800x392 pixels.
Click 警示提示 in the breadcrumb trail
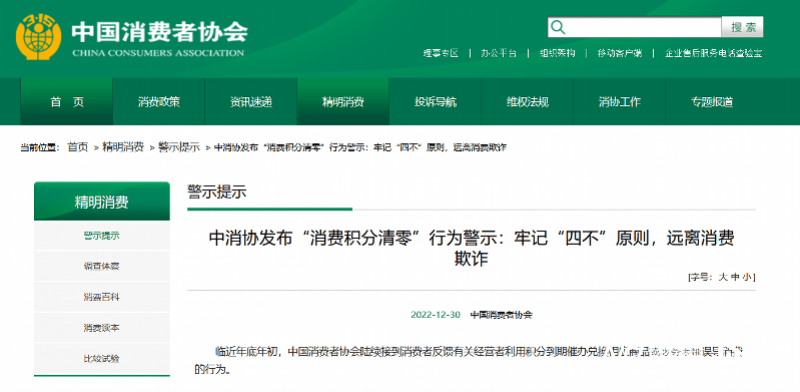tap(179, 147)
